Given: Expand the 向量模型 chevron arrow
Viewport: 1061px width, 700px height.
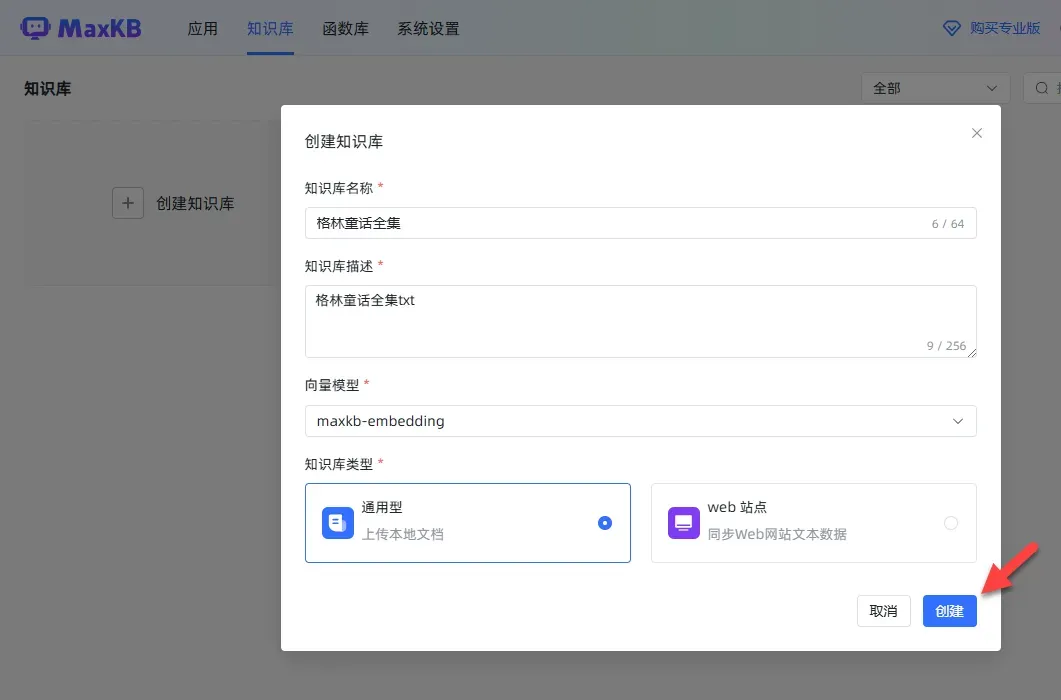Looking at the screenshot, I should coord(957,421).
